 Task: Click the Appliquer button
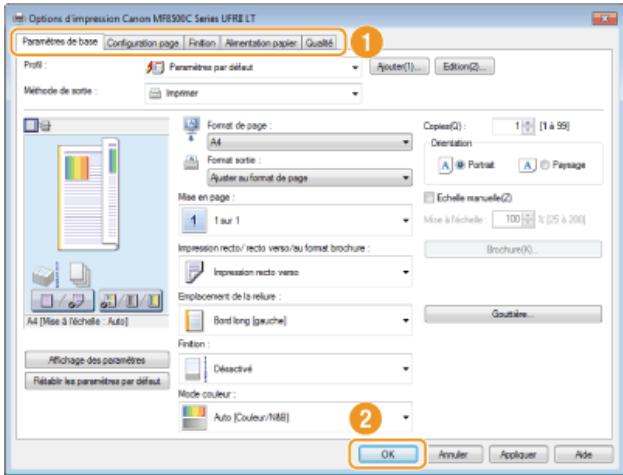tap(518, 454)
